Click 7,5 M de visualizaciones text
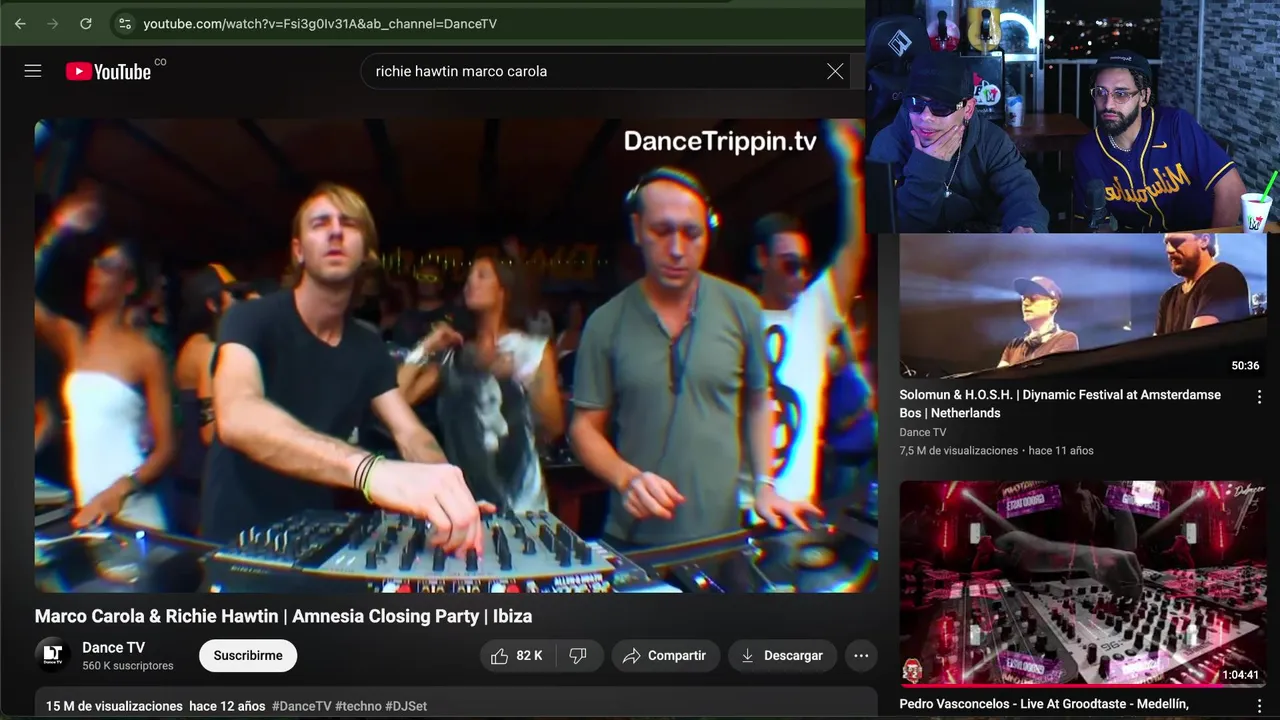This screenshot has height=720, width=1280. (x=958, y=450)
